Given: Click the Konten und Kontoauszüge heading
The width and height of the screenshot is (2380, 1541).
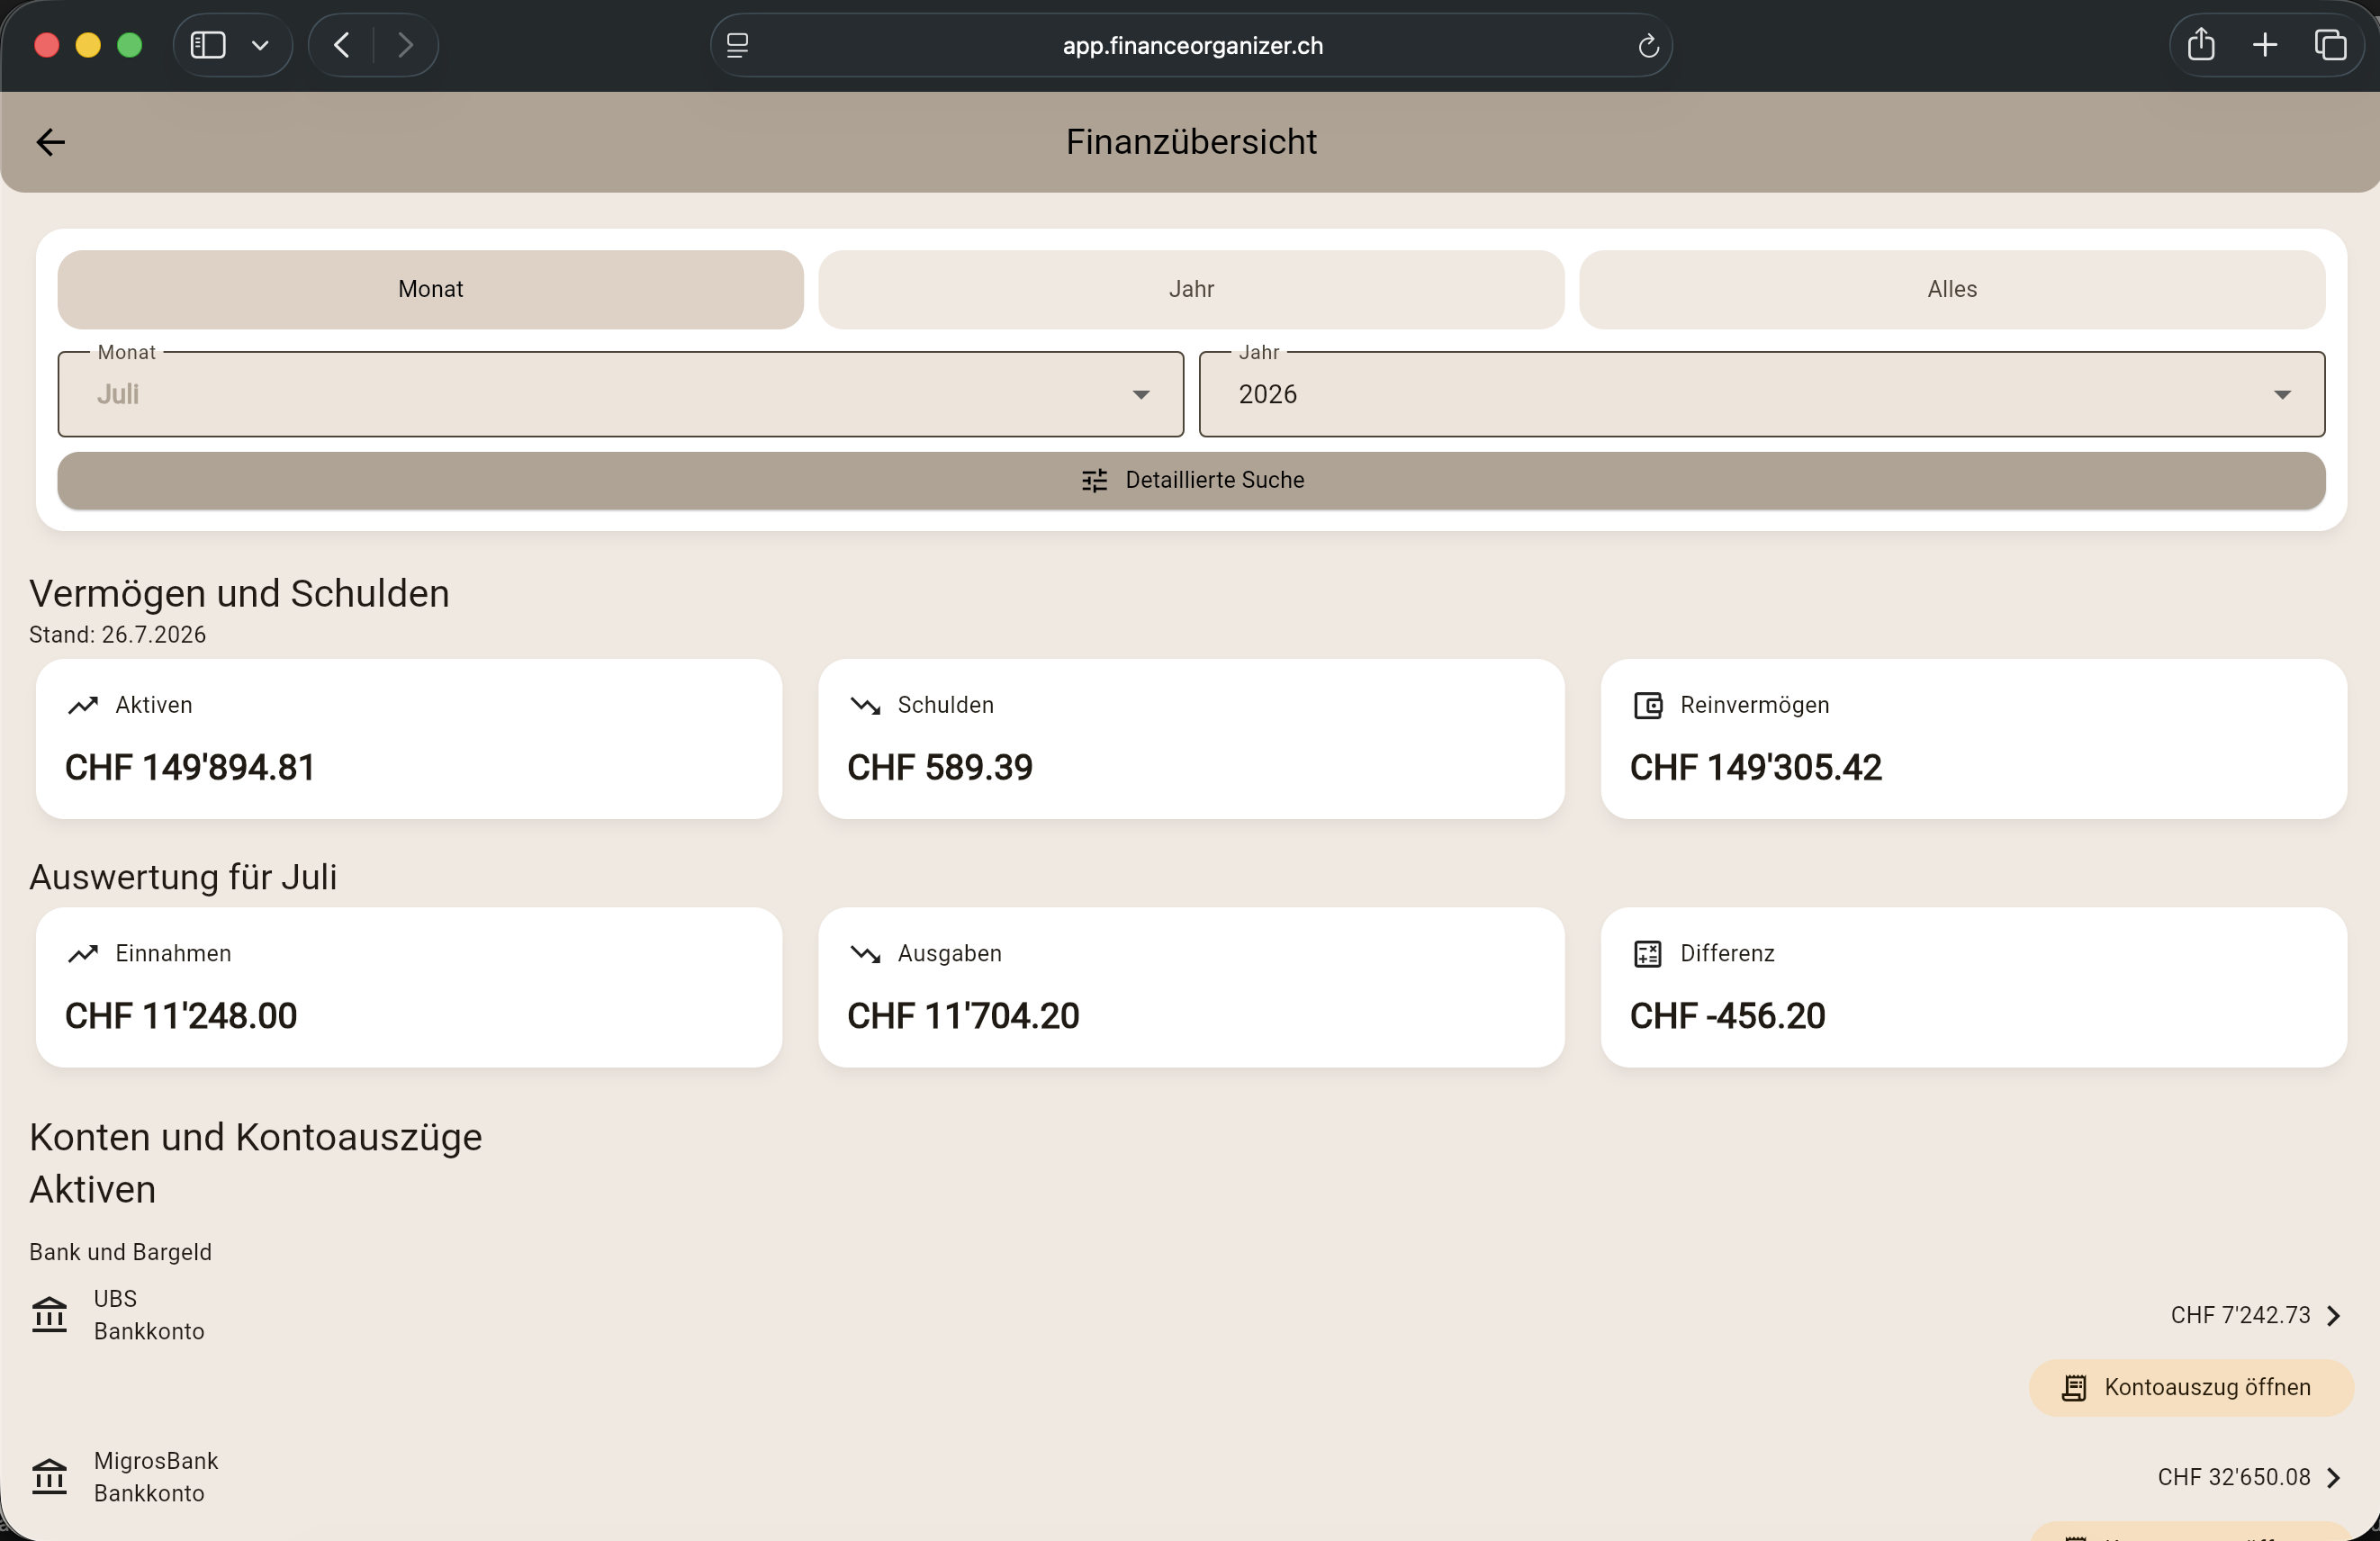Looking at the screenshot, I should (256, 1138).
